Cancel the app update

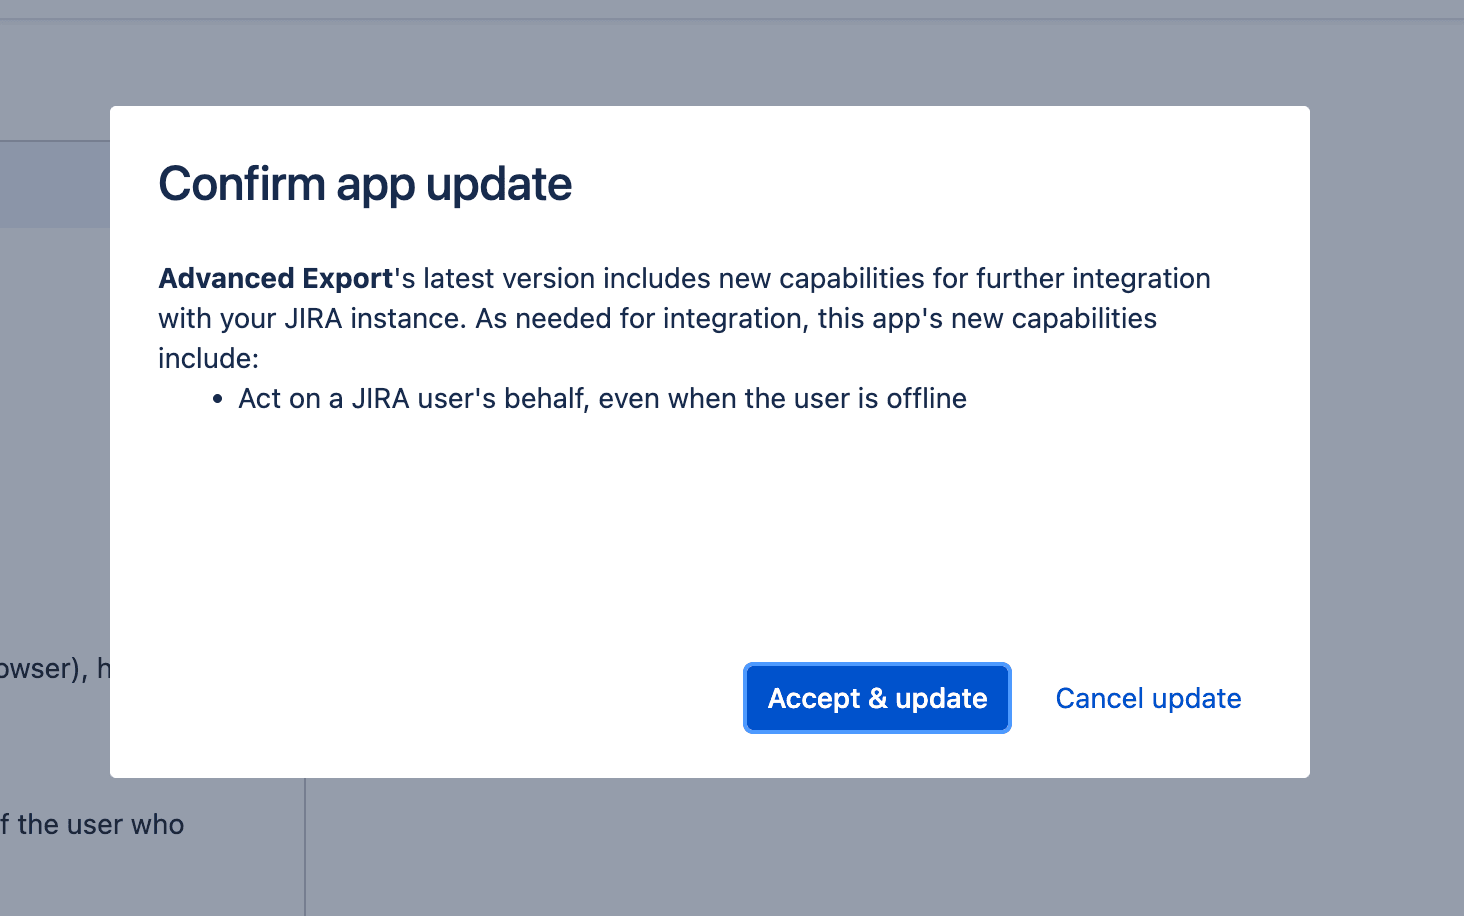click(1148, 698)
